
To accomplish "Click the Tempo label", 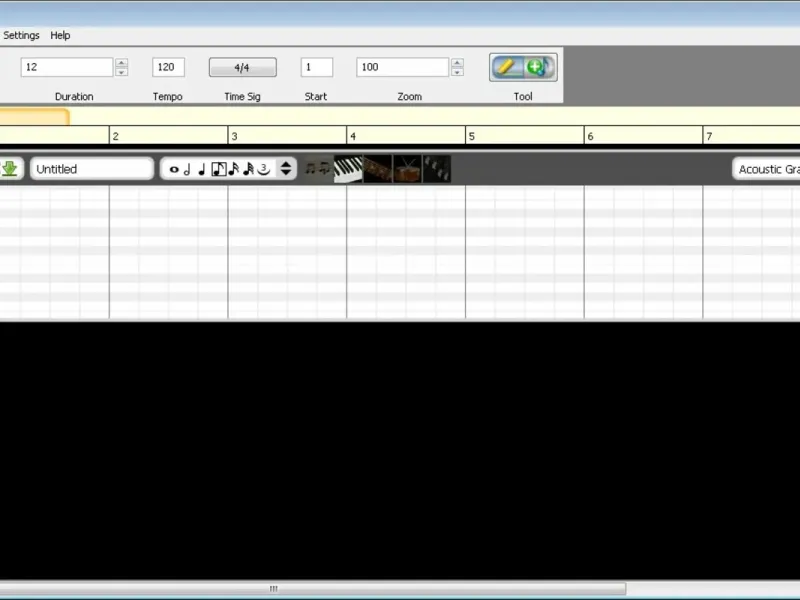I will point(167,96).
